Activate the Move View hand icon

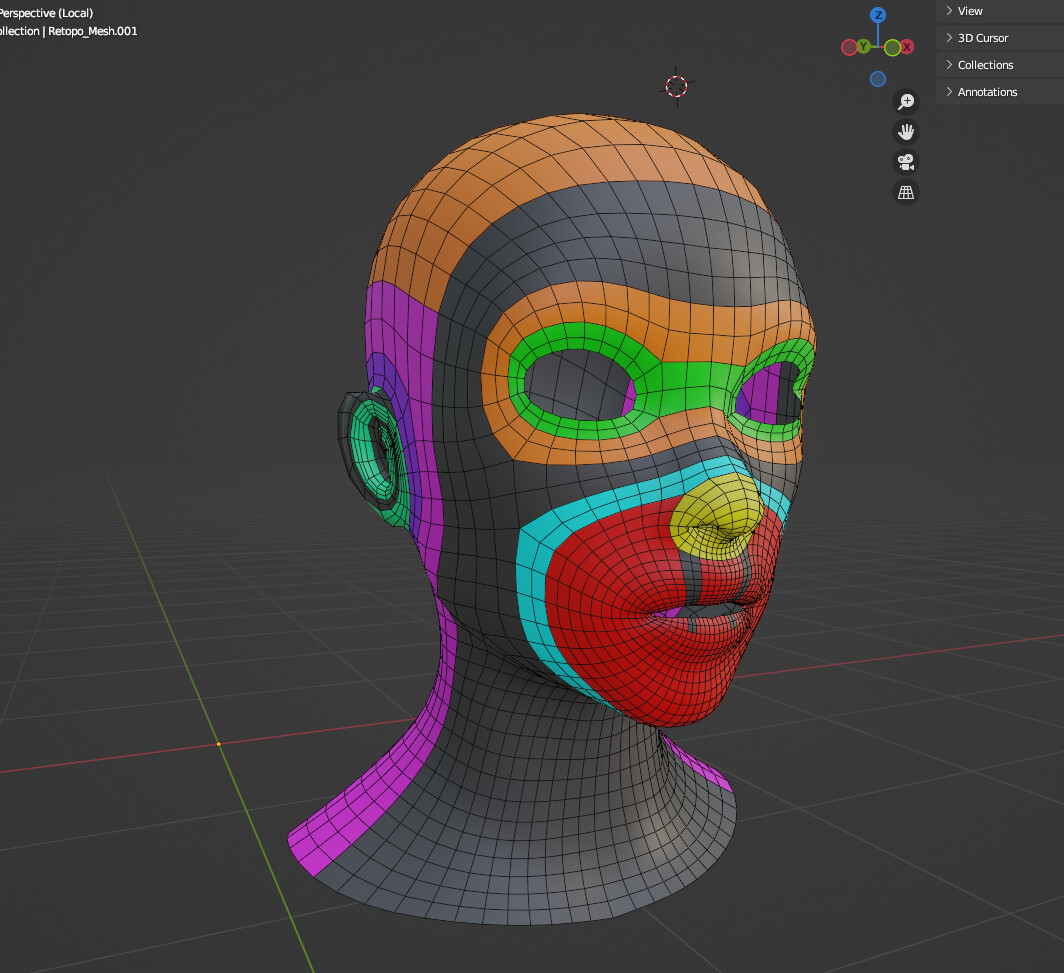[905, 131]
